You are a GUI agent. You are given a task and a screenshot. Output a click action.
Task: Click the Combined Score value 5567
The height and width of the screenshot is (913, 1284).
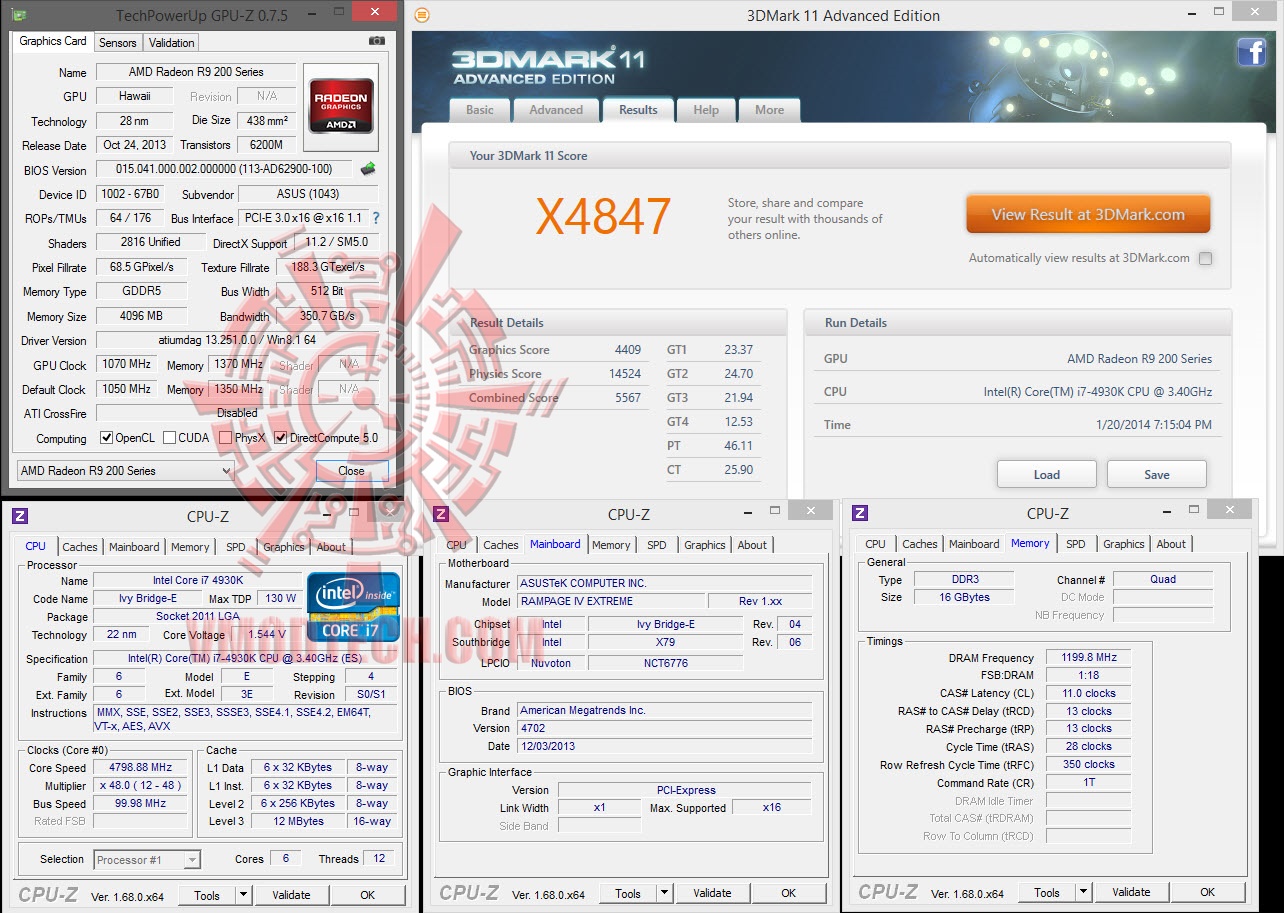pyautogui.click(x=628, y=398)
